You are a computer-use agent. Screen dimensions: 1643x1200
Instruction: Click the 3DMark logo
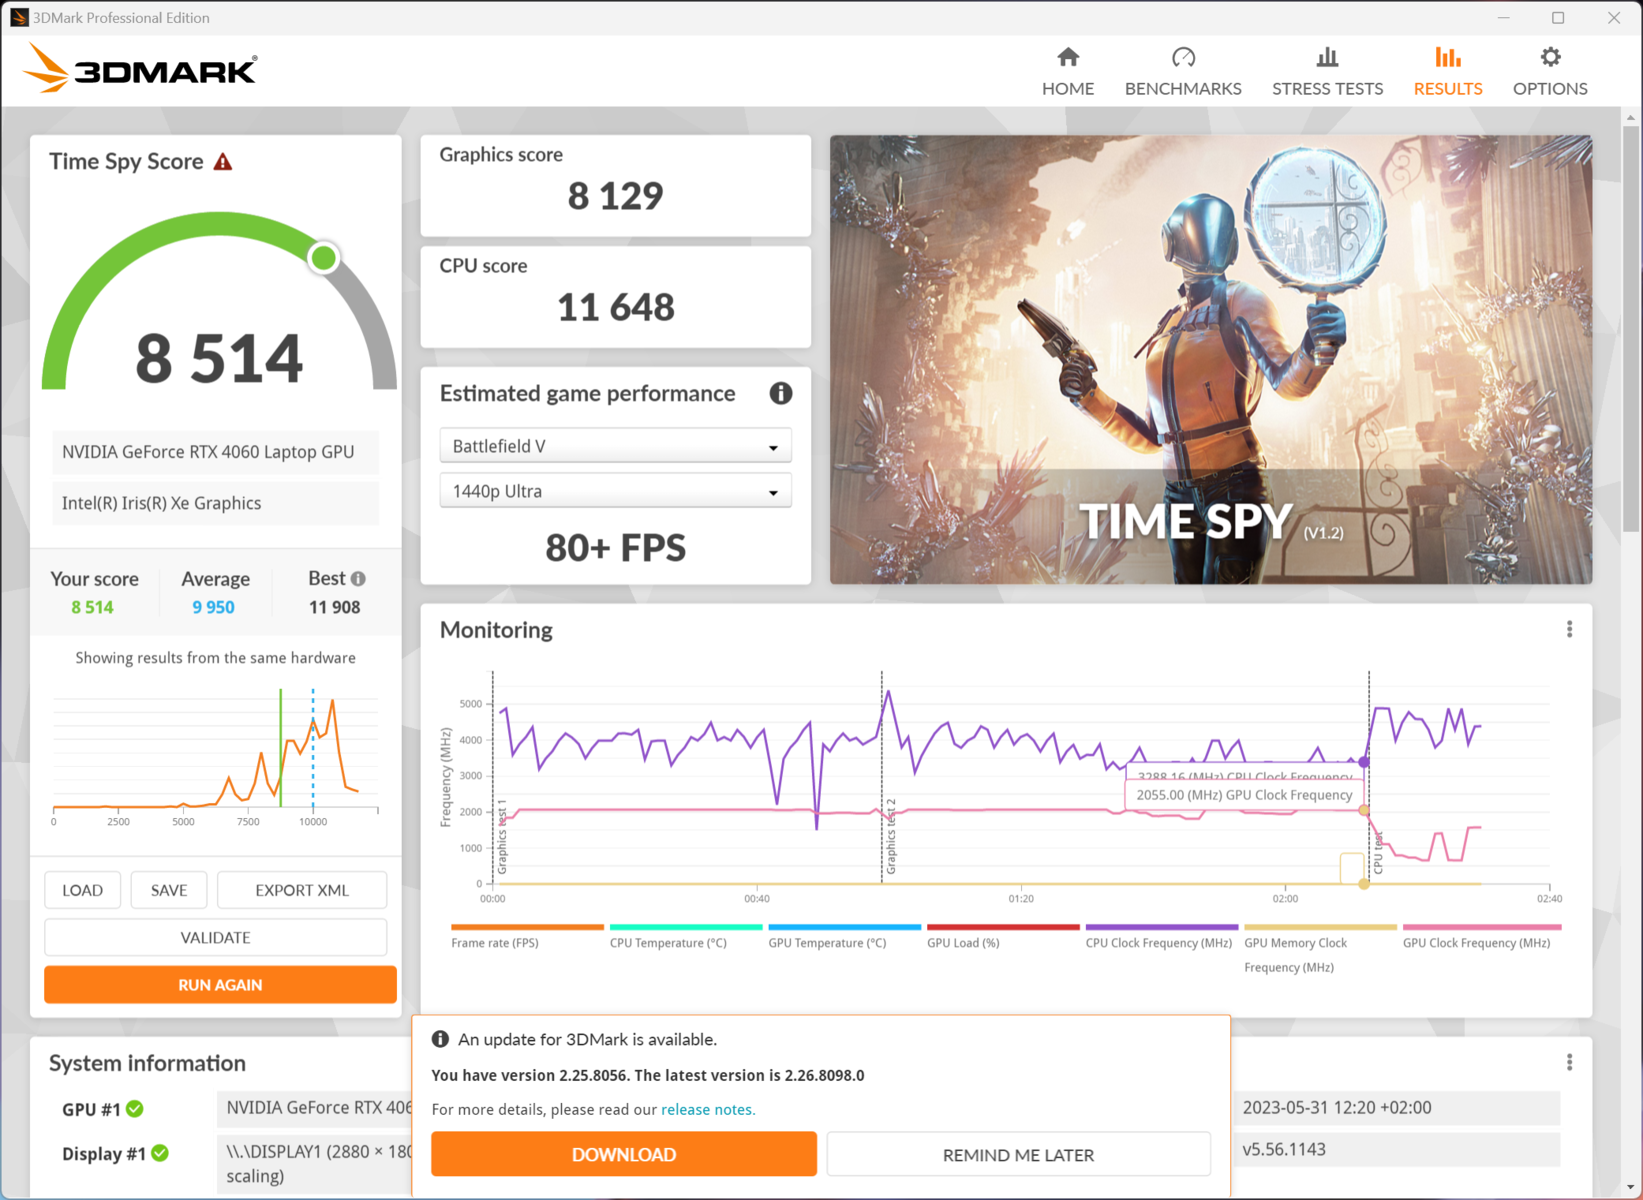(140, 68)
